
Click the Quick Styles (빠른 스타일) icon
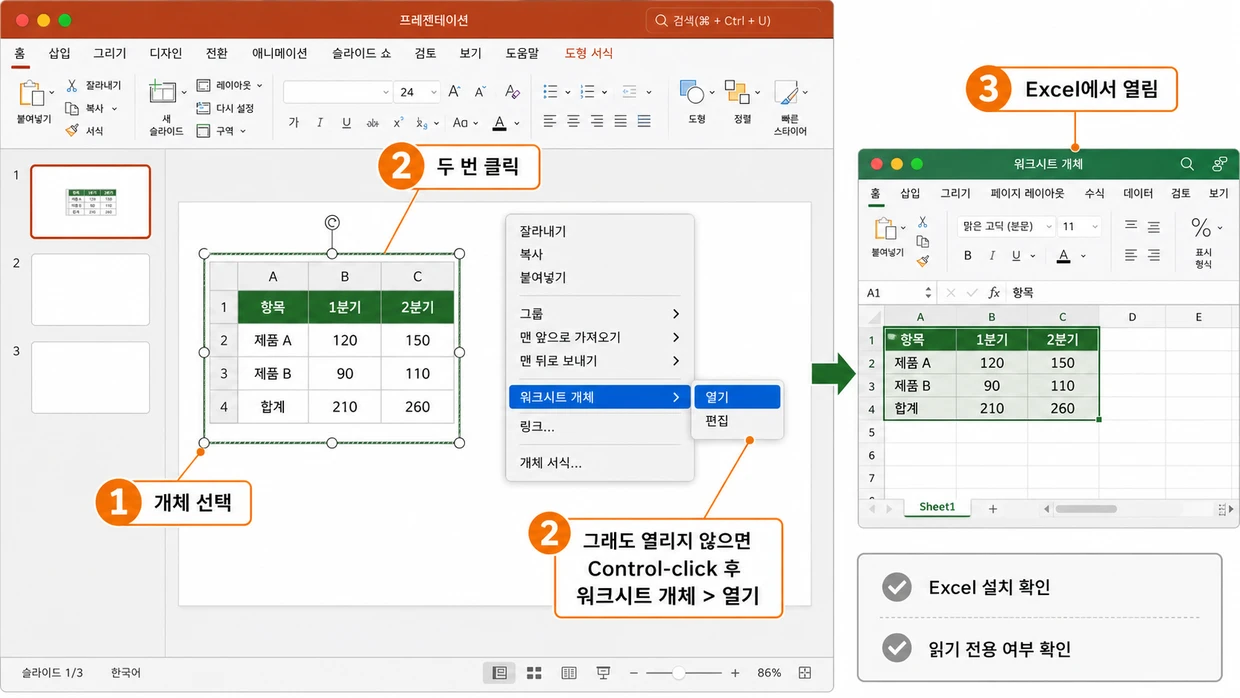[x=786, y=93]
